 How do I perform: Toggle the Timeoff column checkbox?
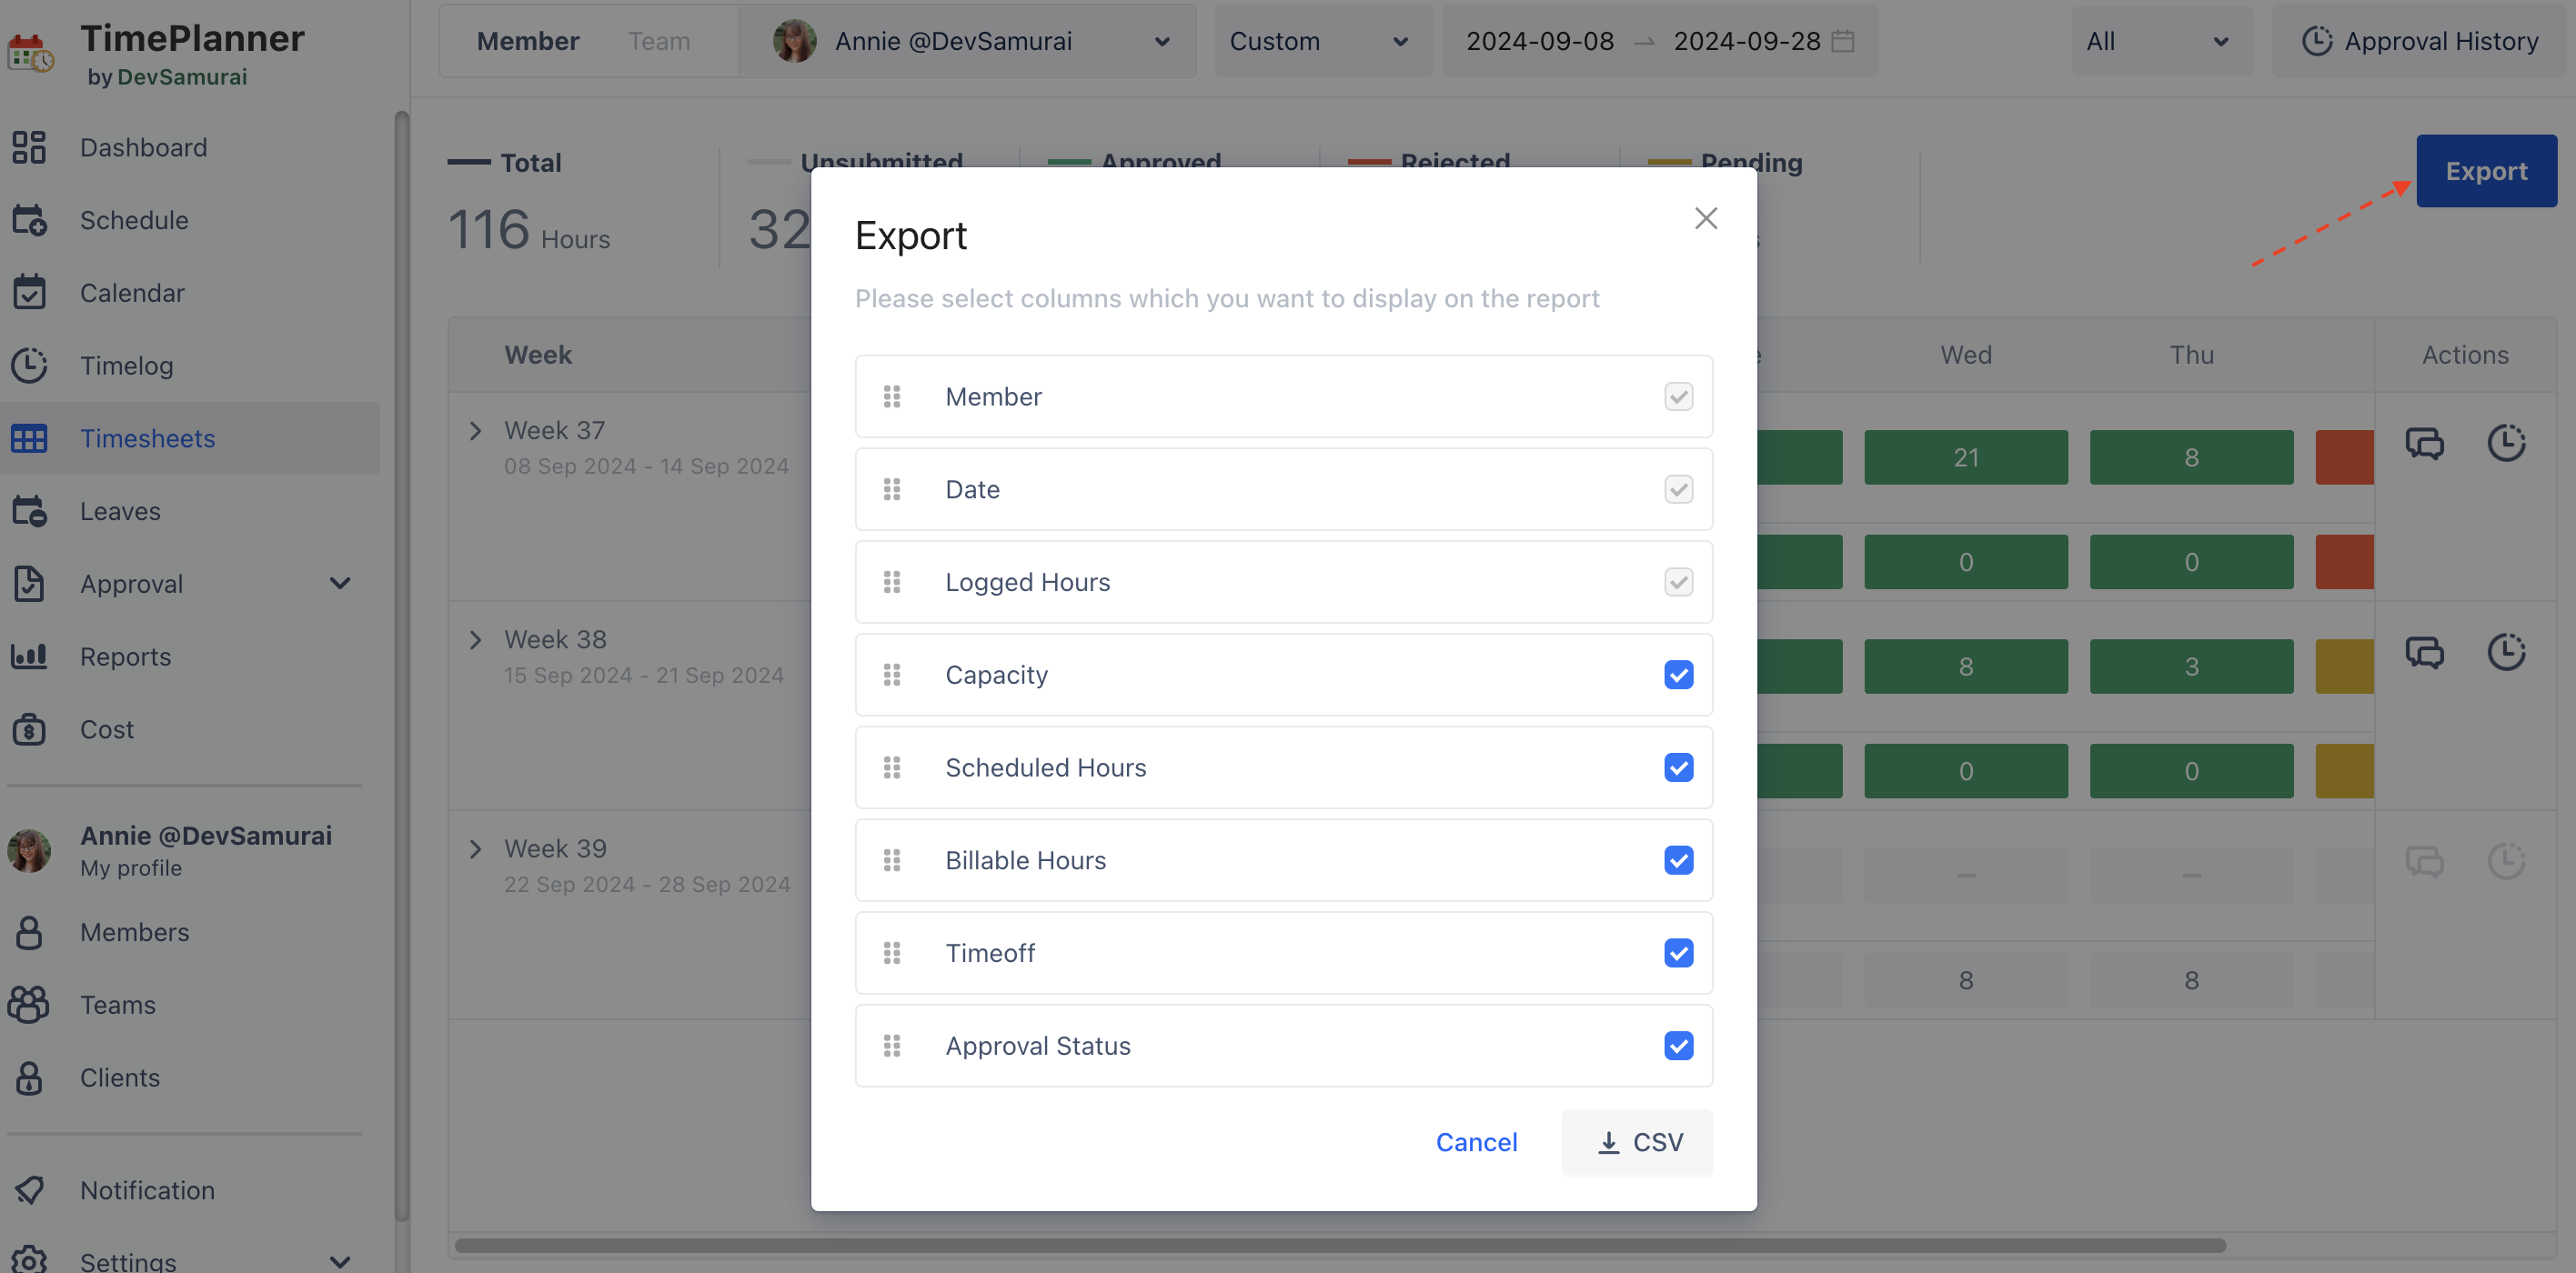tap(1678, 953)
